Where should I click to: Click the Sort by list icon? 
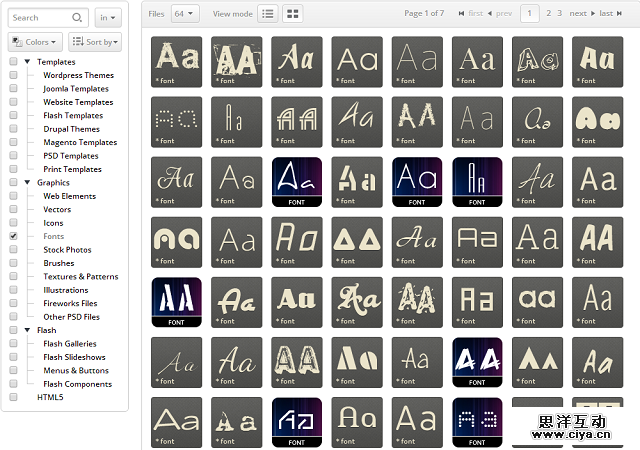[77, 42]
